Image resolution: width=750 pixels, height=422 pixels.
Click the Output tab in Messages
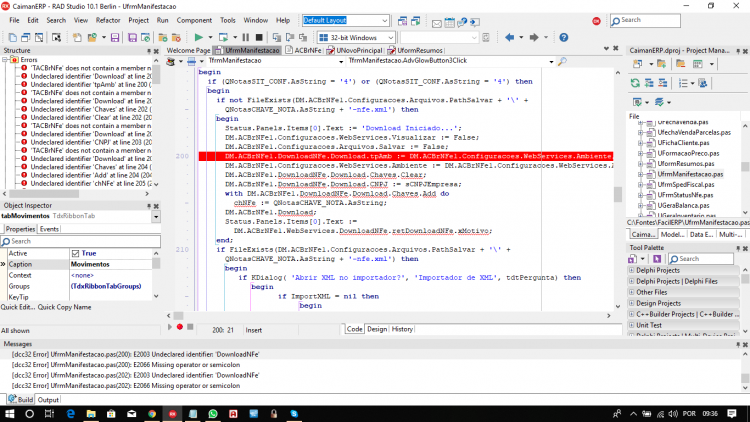coord(48,400)
